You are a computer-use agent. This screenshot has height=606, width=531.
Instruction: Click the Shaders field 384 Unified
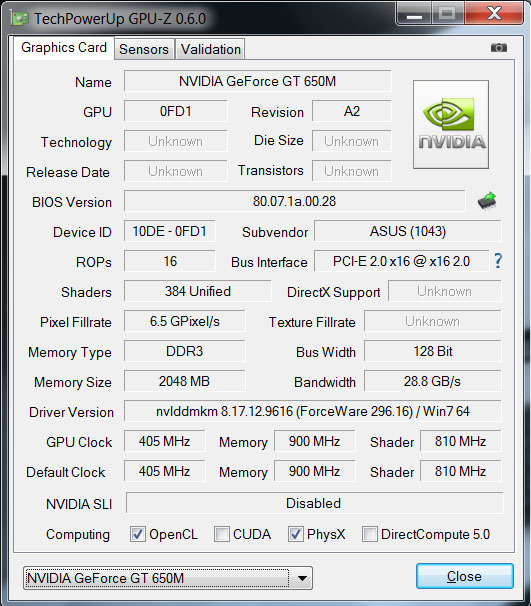(x=197, y=291)
